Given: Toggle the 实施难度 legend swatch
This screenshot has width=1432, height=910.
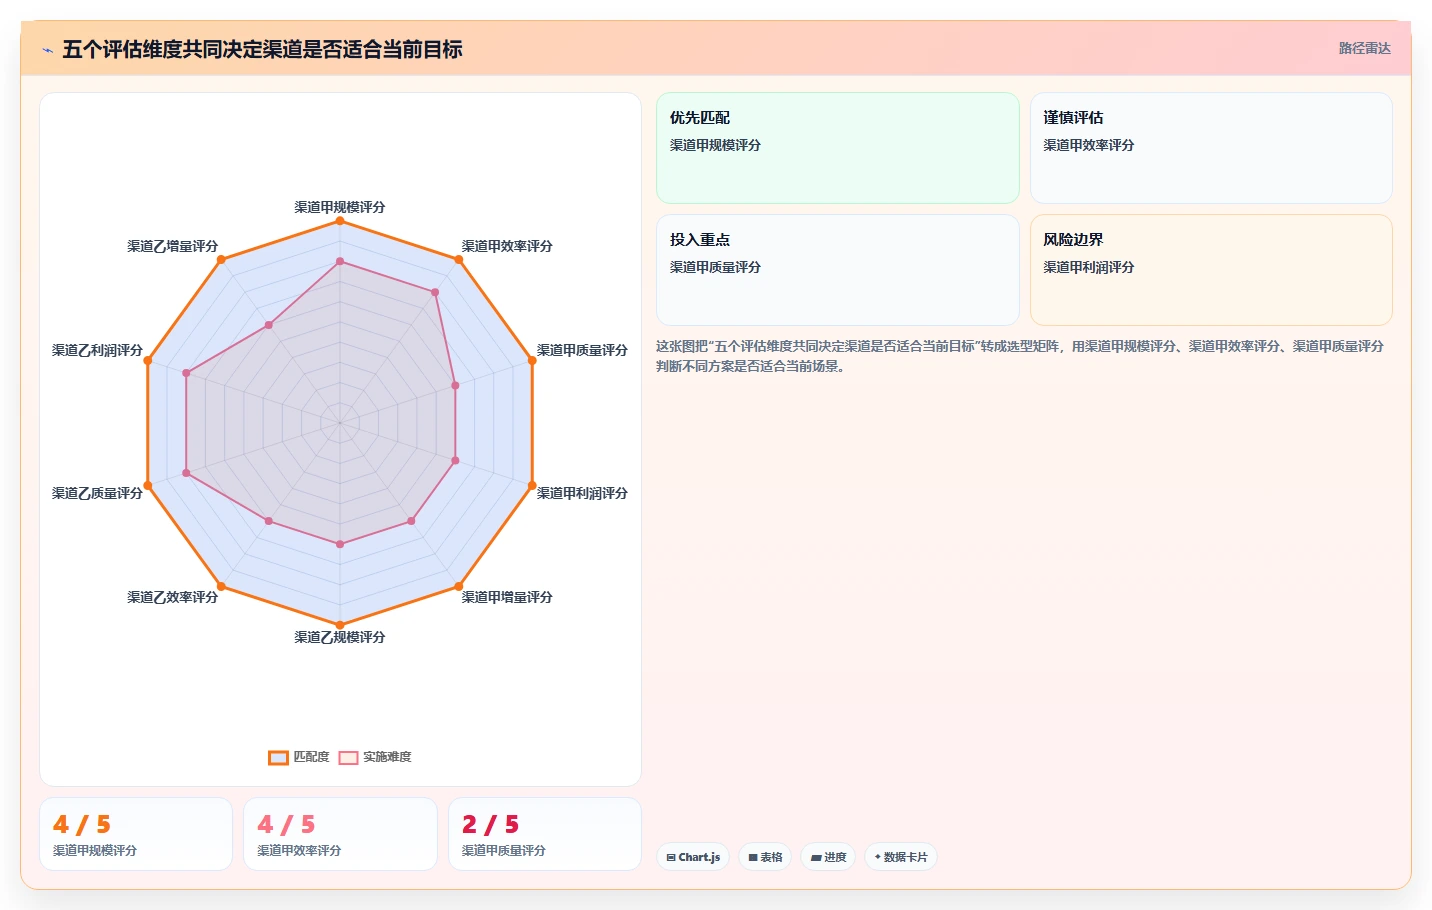Looking at the screenshot, I should point(348,757).
